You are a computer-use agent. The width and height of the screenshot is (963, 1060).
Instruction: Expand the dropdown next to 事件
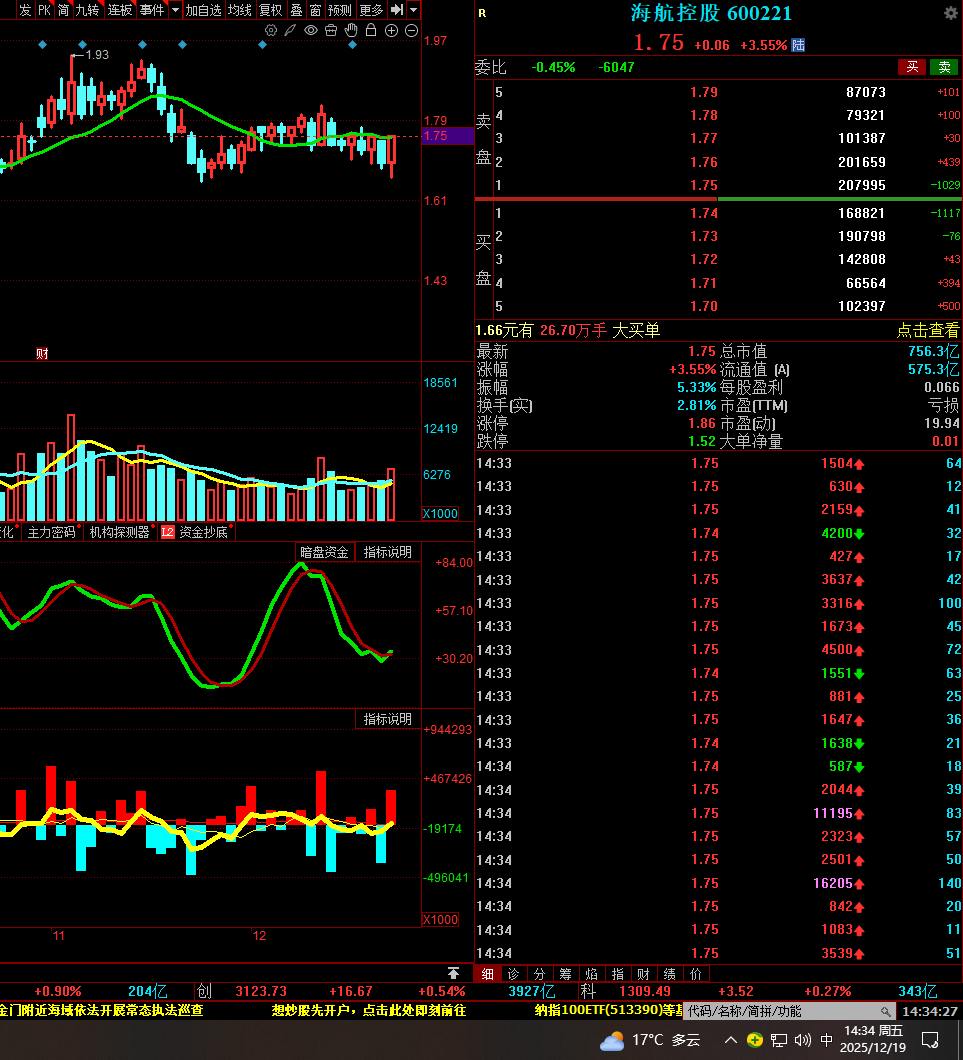[175, 9]
